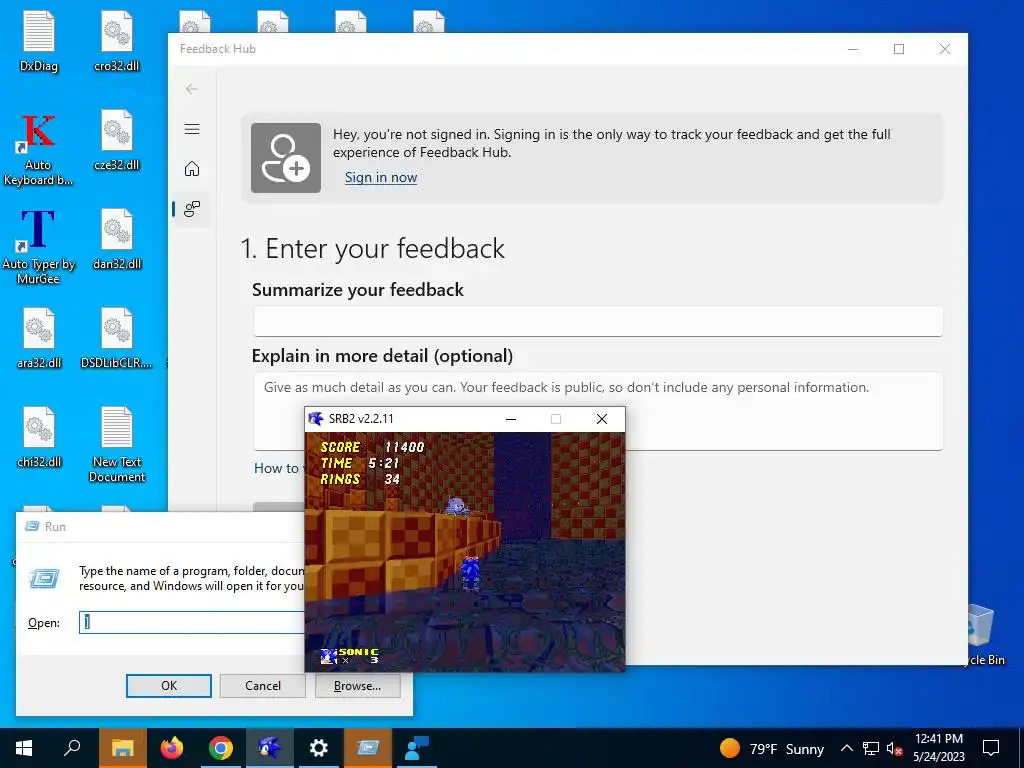1024x768 pixels.
Task: Open clock and calendar flyout
Action: click(938, 748)
